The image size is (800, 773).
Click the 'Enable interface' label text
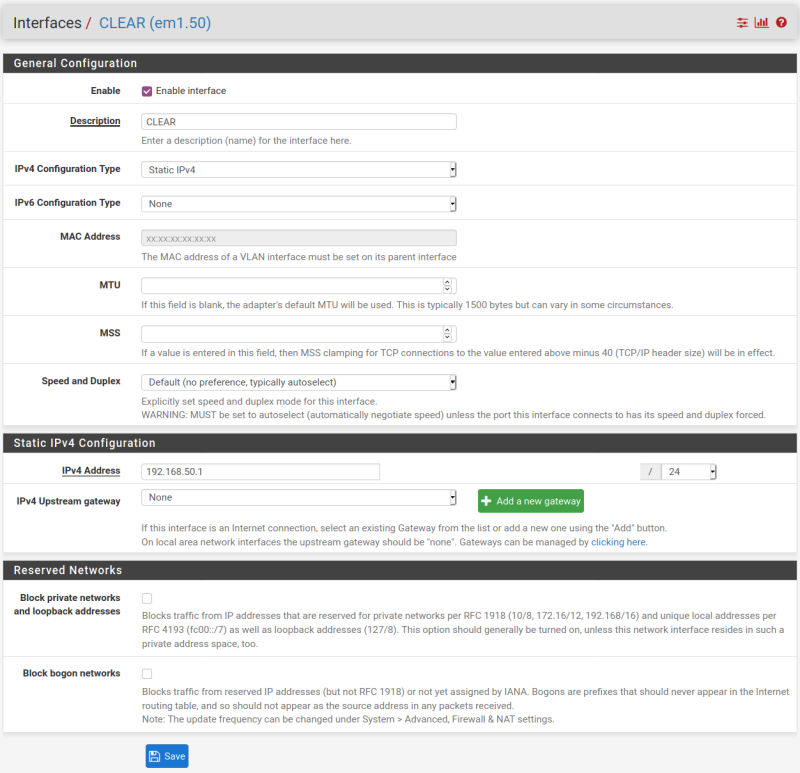tap(191, 91)
